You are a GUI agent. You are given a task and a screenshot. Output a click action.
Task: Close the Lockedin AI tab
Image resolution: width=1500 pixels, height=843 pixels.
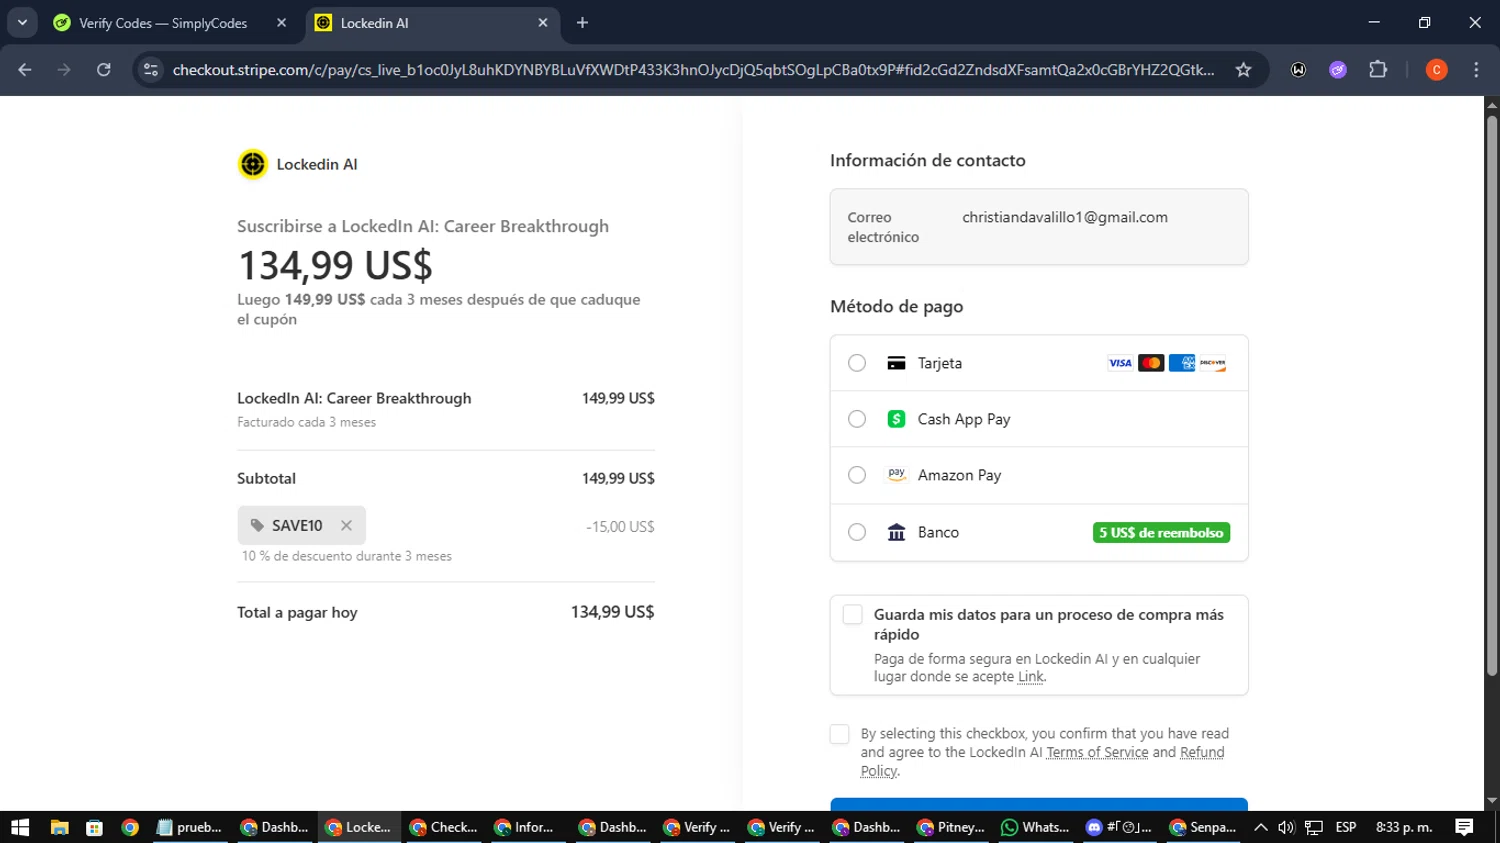[x=543, y=23]
